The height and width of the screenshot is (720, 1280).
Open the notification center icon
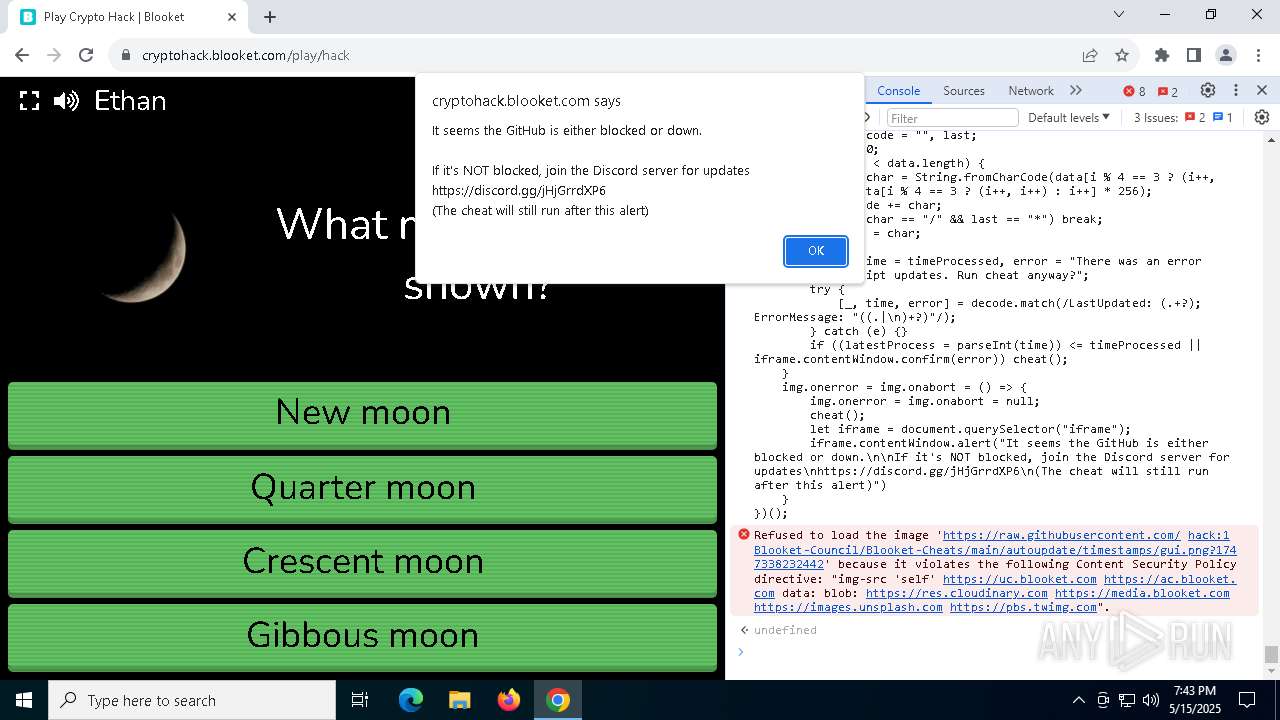pyautogui.click(x=1247, y=700)
